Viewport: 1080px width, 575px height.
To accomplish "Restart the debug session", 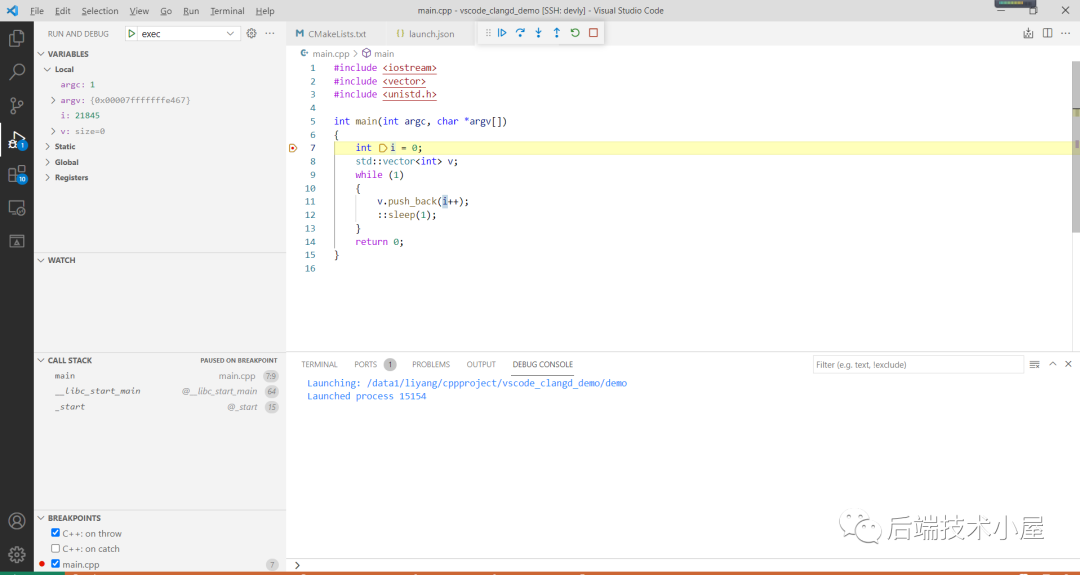I will coord(575,32).
